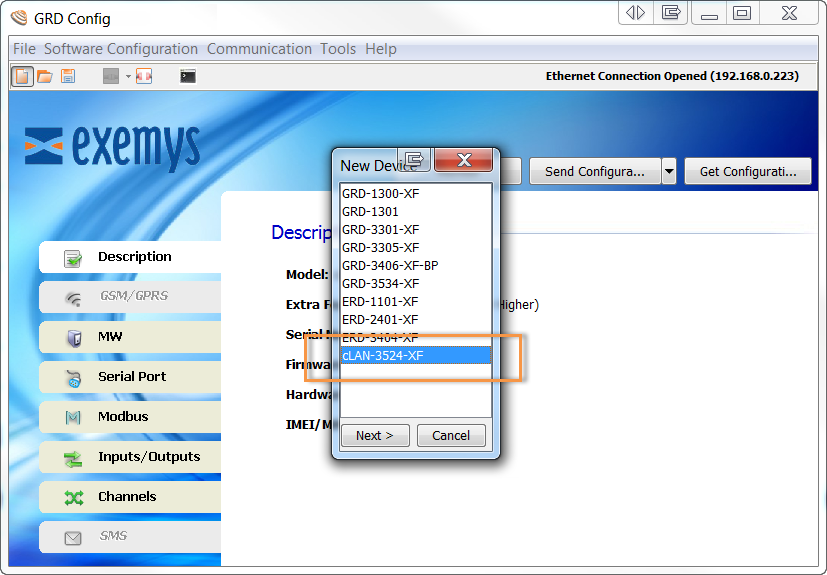827x575 pixels.
Task: Open a configuration file via folder icon
Action: (45, 76)
